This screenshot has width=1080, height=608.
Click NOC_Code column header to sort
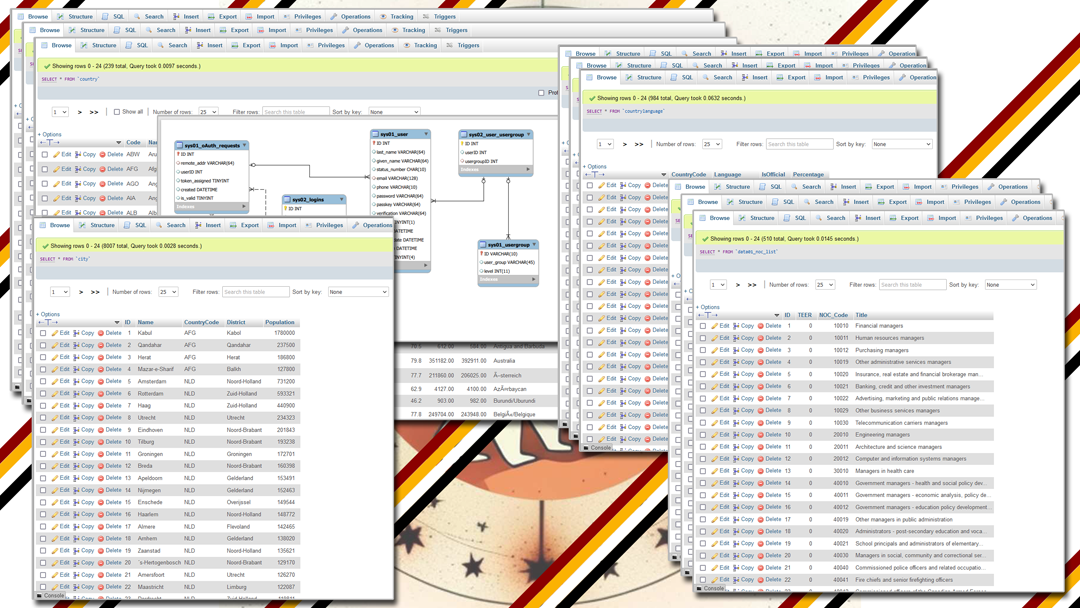833,315
